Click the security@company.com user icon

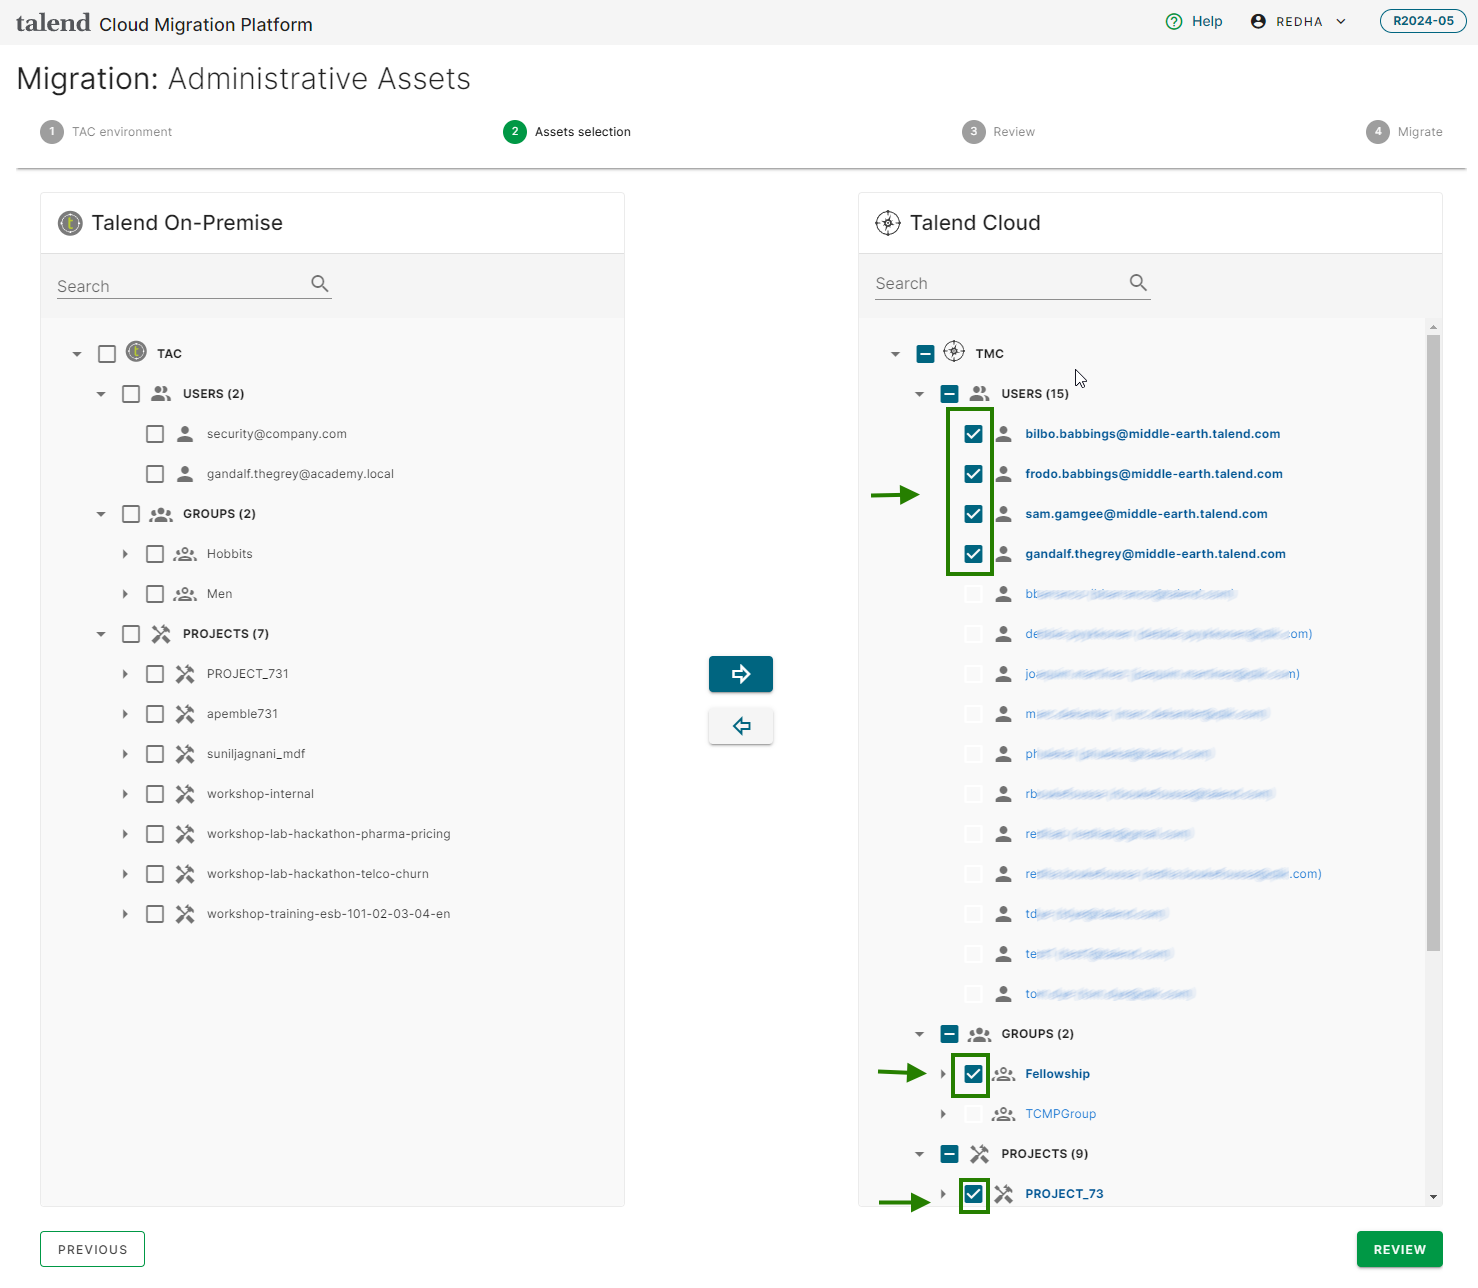pos(185,434)
